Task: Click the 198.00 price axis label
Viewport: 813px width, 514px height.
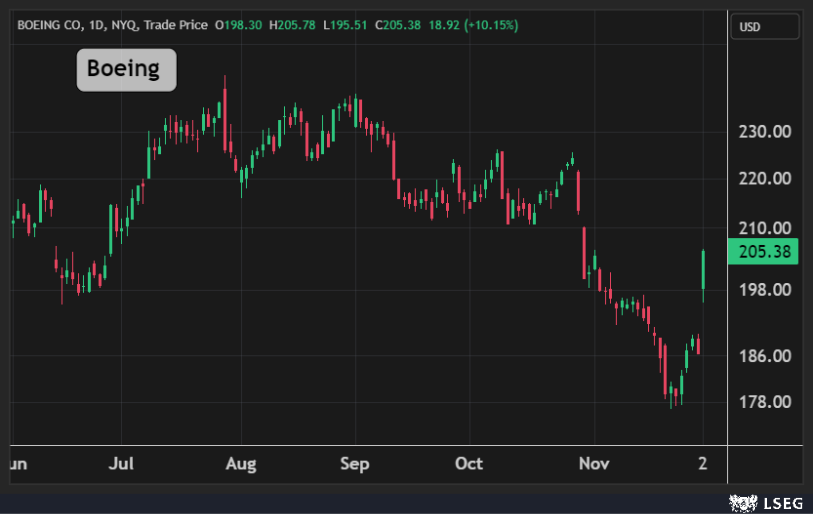Action: point(765,290)
